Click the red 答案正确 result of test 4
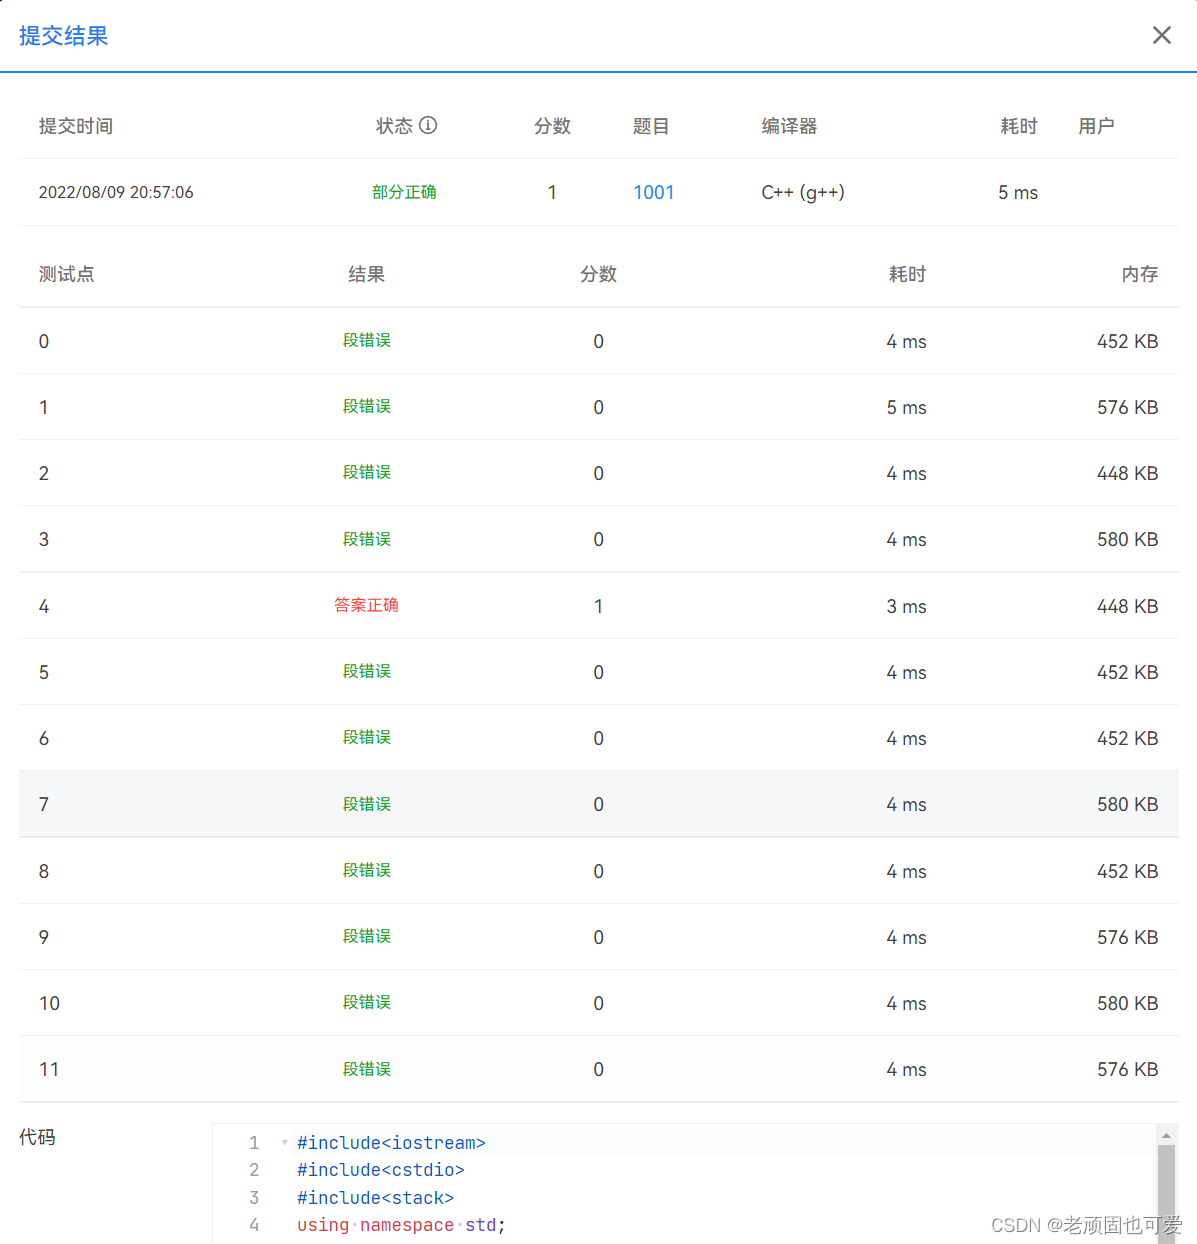The width and height of the screenshot is (1197, 1244). coord(366,605)
